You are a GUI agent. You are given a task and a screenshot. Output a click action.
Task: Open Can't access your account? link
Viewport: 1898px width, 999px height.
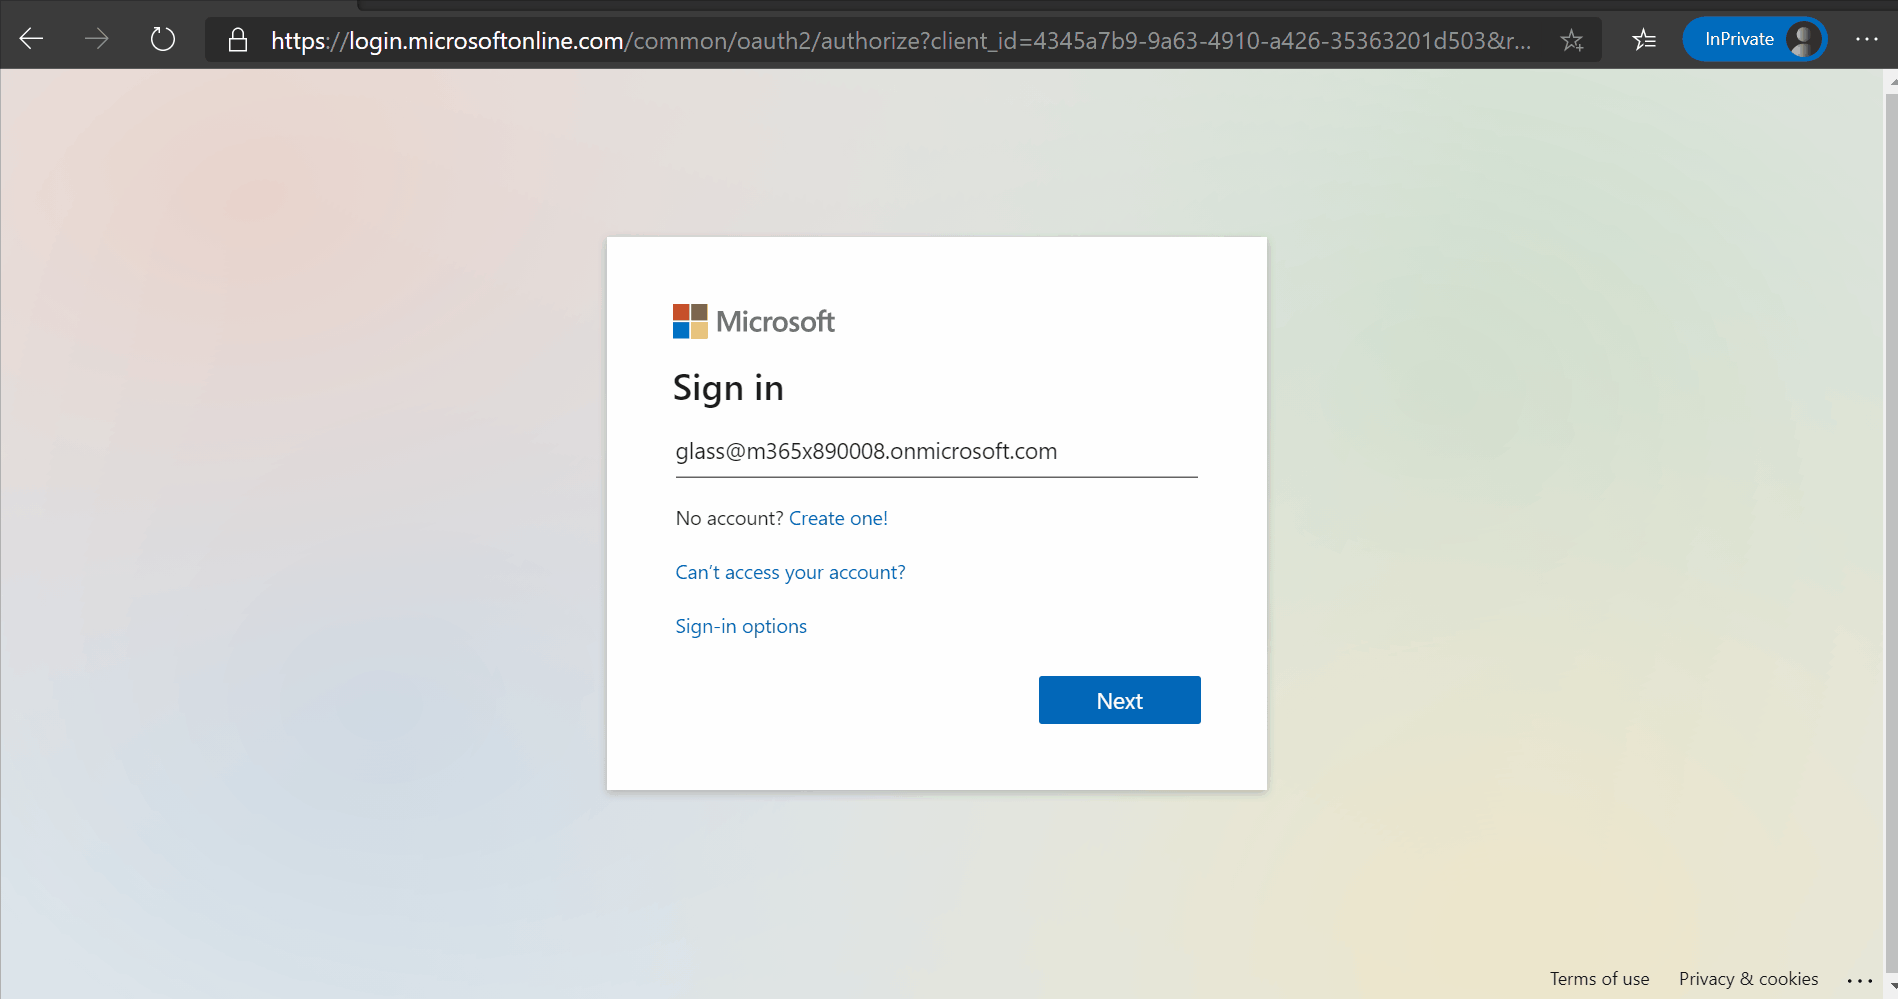[790, 572]
